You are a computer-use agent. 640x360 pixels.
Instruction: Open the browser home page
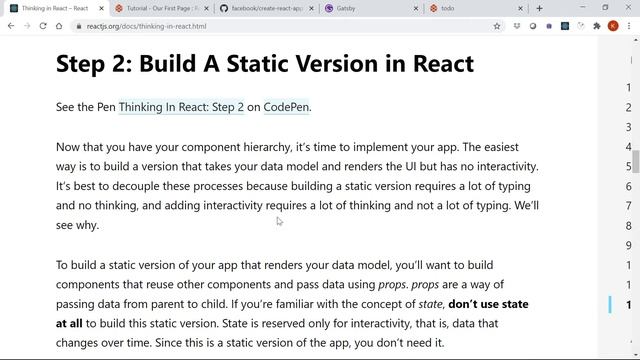coord(59,26)
